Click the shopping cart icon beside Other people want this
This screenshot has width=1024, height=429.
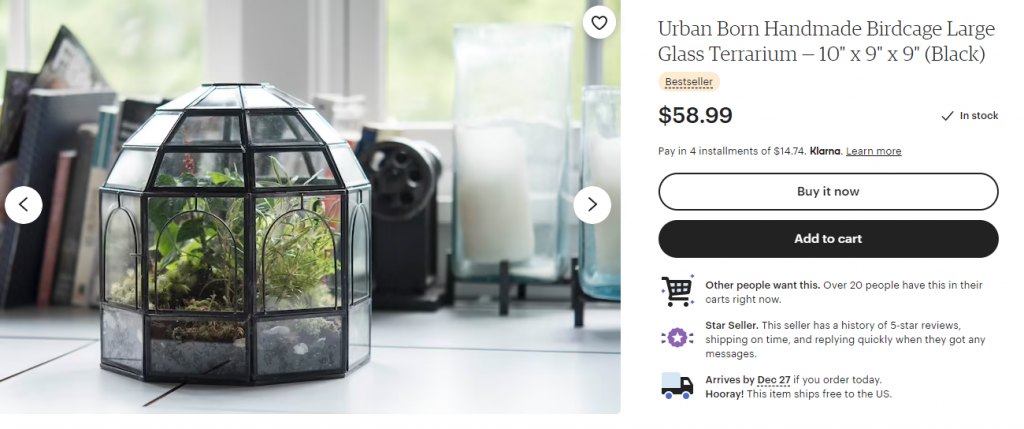pos(677,291)
